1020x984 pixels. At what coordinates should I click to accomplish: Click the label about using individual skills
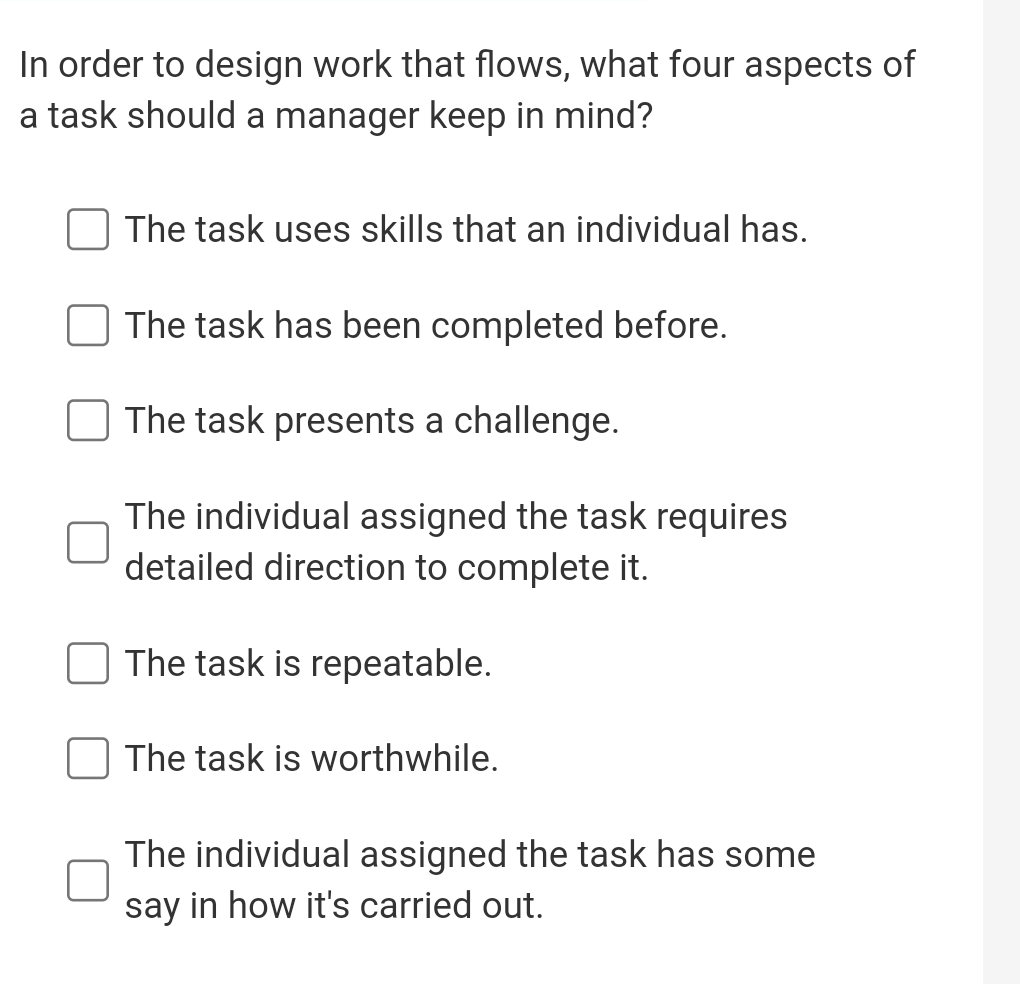coord(467,229)
